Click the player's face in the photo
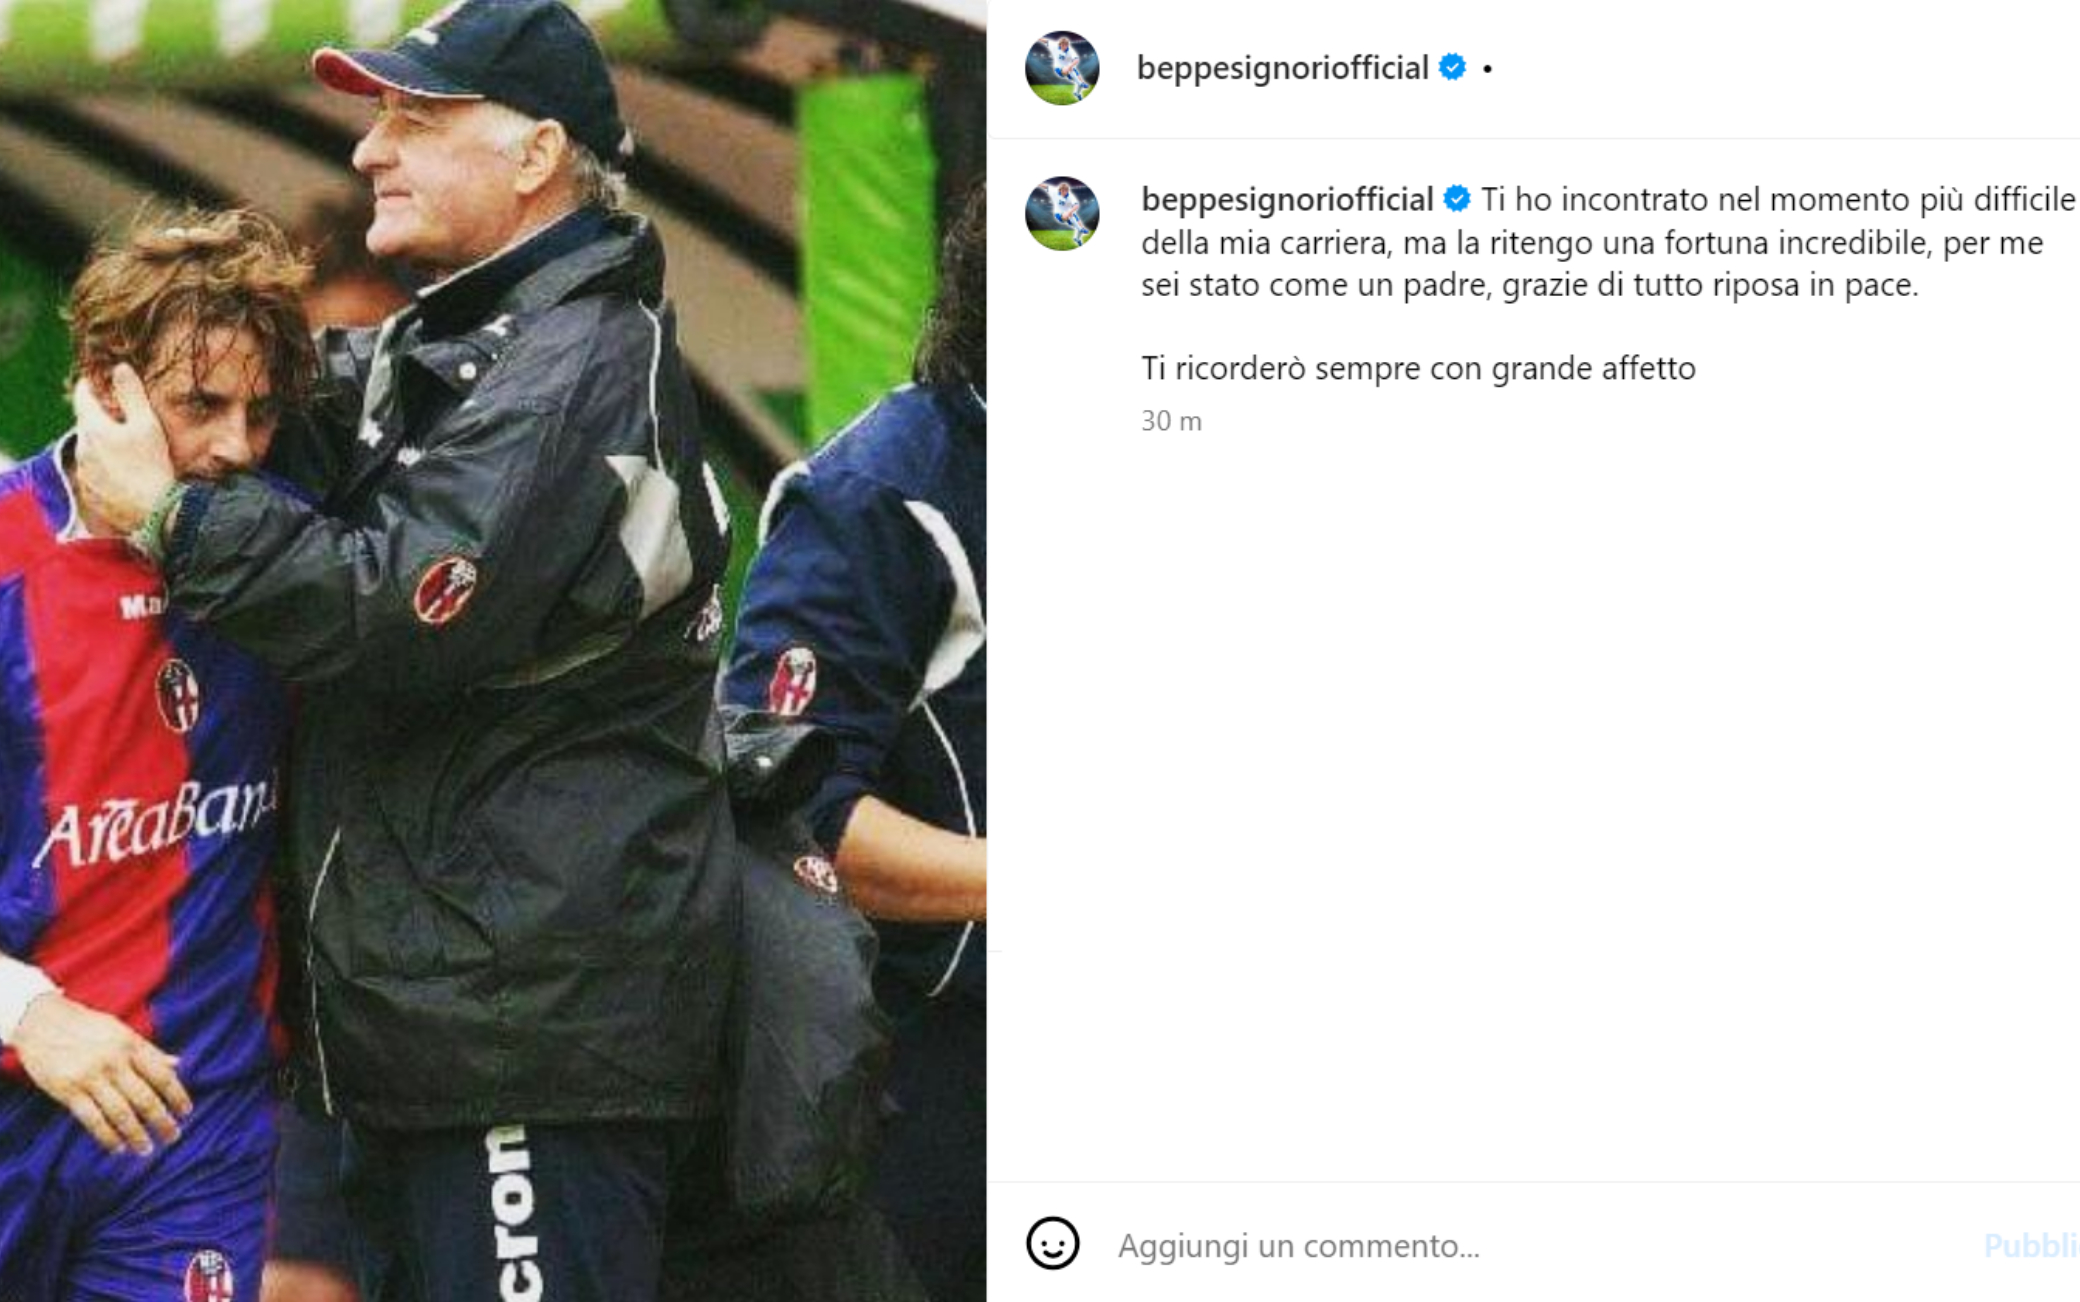The image size is (2080, 1302). click(213, 408)
